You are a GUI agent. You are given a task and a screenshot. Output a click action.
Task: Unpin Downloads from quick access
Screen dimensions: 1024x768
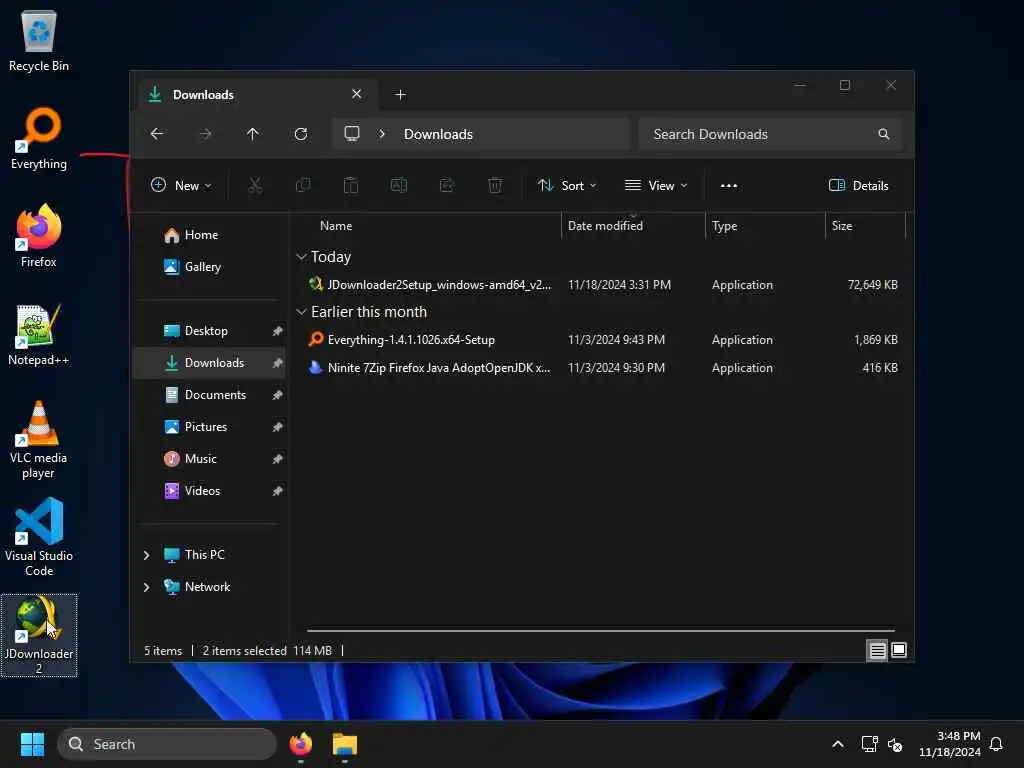click(x=278, y=363)
